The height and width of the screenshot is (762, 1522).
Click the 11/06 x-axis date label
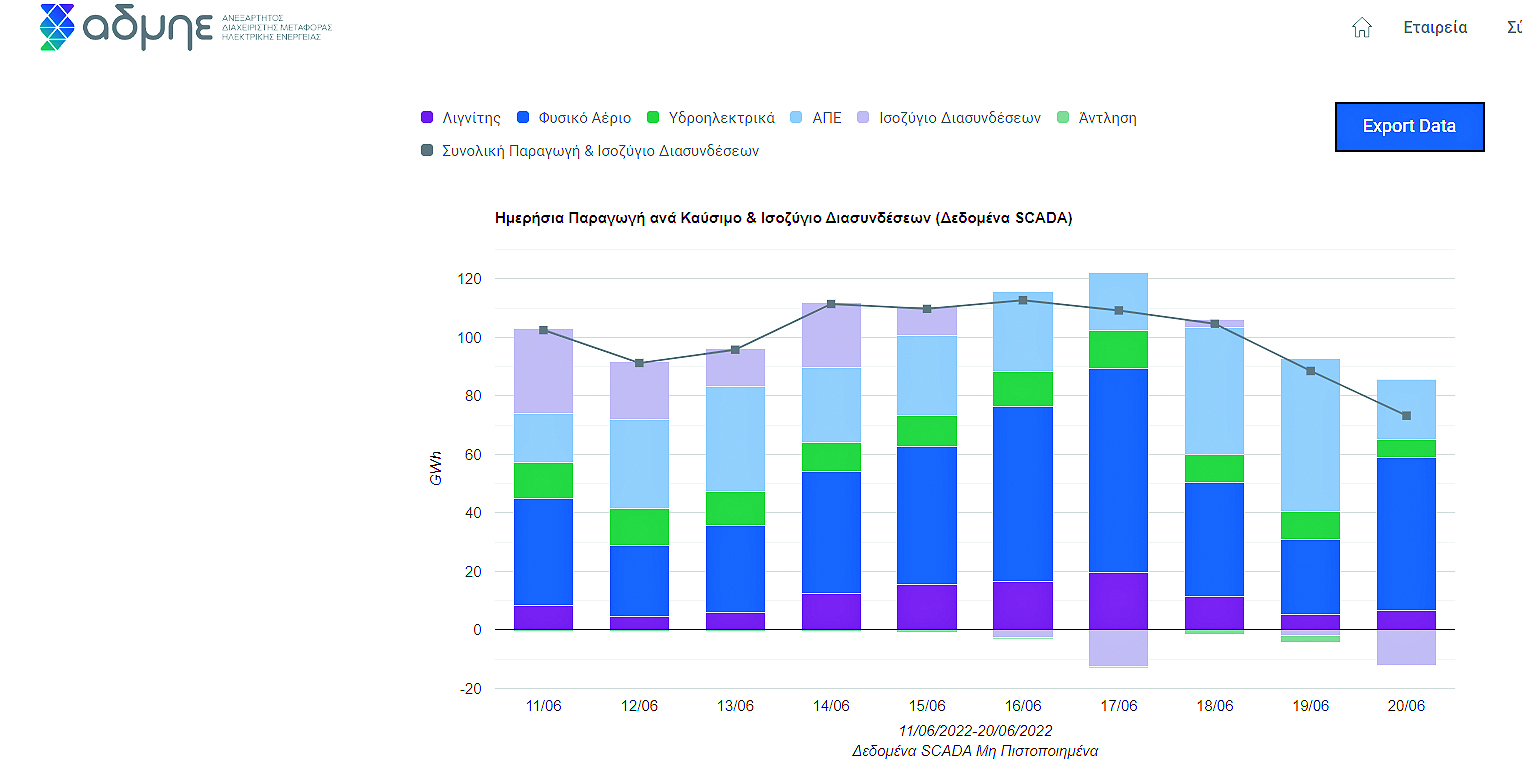point(543,706)
